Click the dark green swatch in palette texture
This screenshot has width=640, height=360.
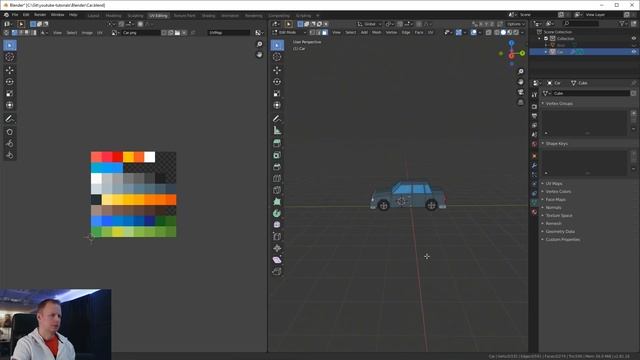[x=160, y=221]
